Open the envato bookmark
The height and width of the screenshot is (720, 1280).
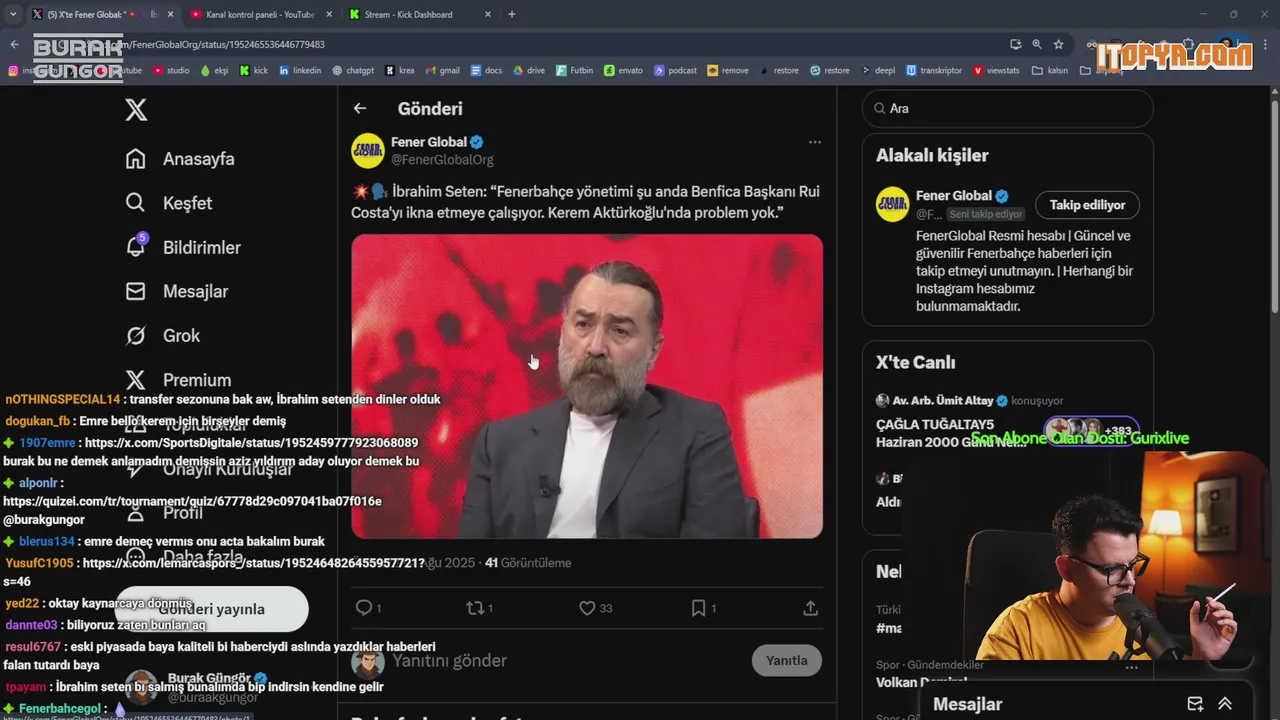pos(624,71)
